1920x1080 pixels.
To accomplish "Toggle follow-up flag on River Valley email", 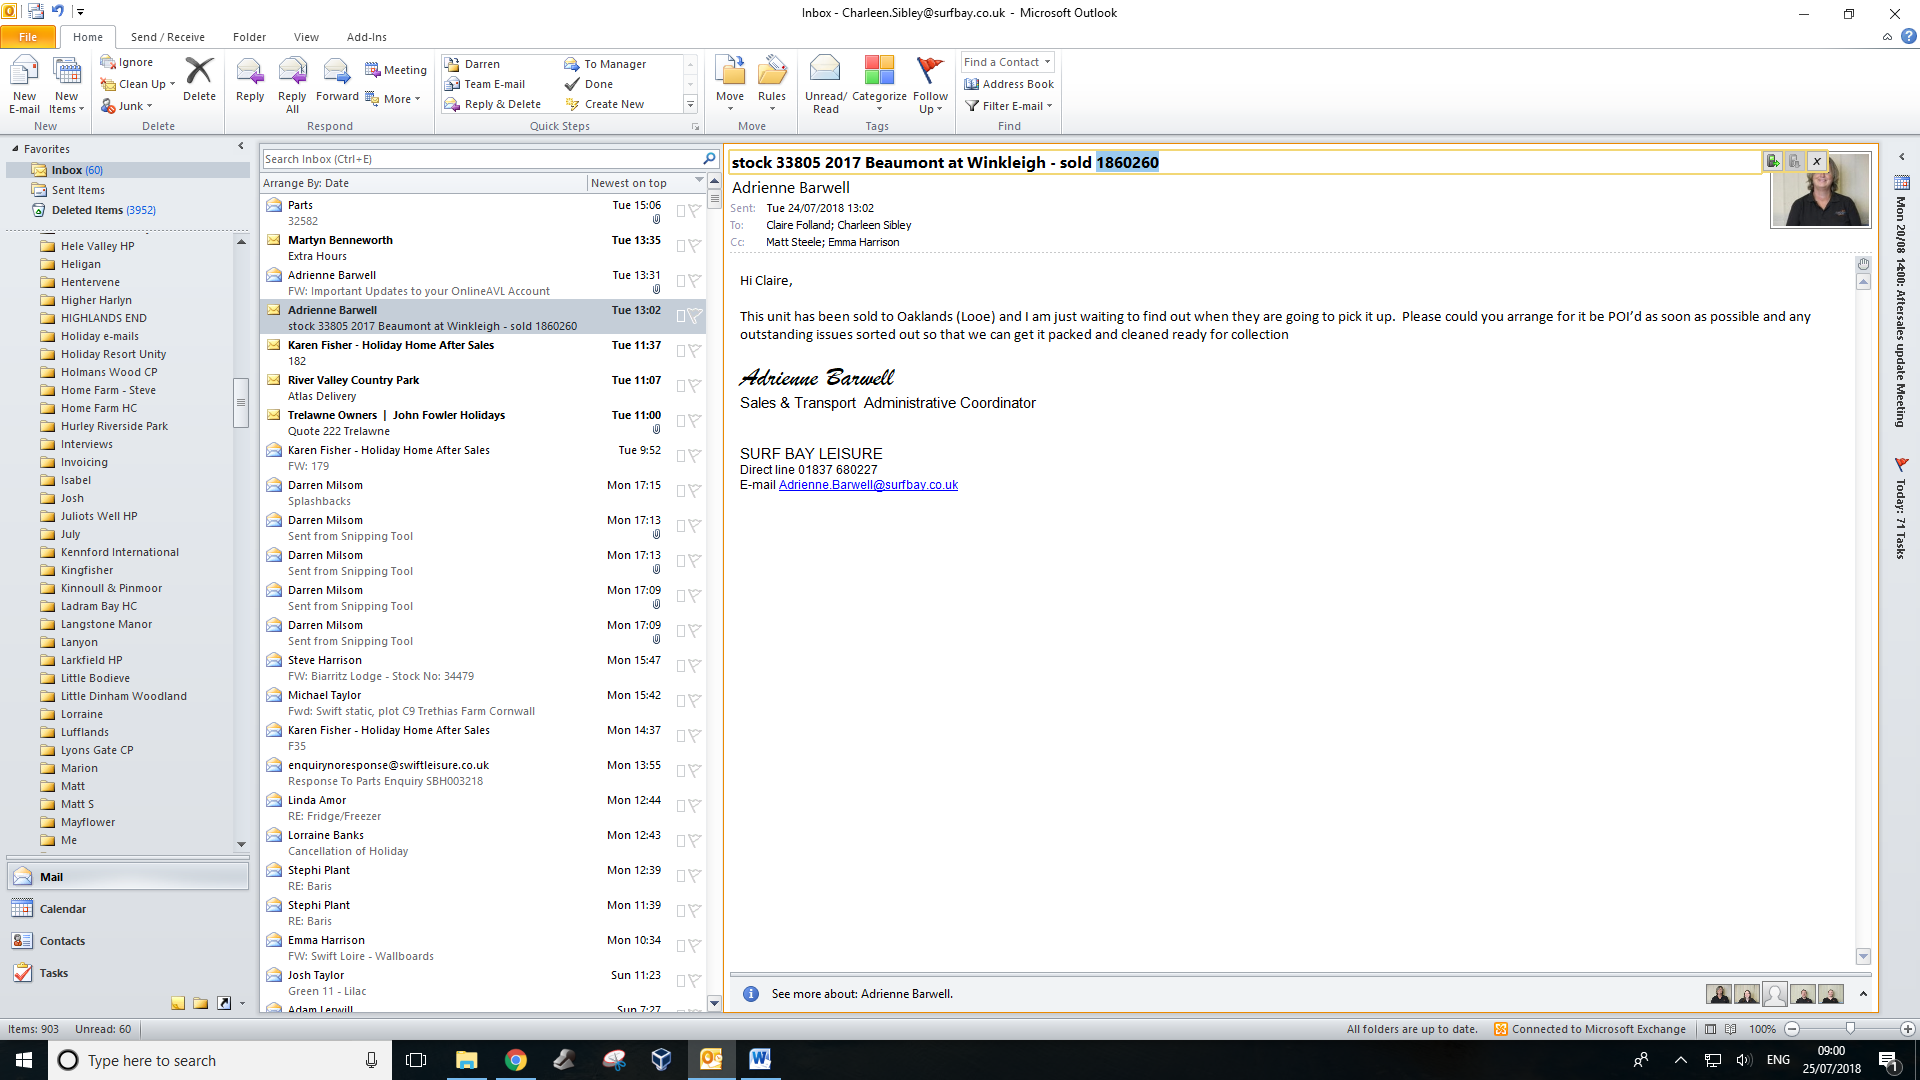I will (695, 386).
